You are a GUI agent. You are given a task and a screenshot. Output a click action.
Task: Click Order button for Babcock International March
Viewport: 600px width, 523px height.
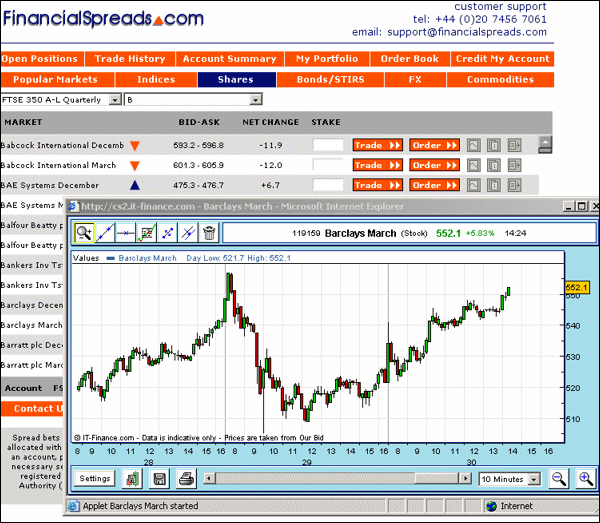[x=434, y=165]
